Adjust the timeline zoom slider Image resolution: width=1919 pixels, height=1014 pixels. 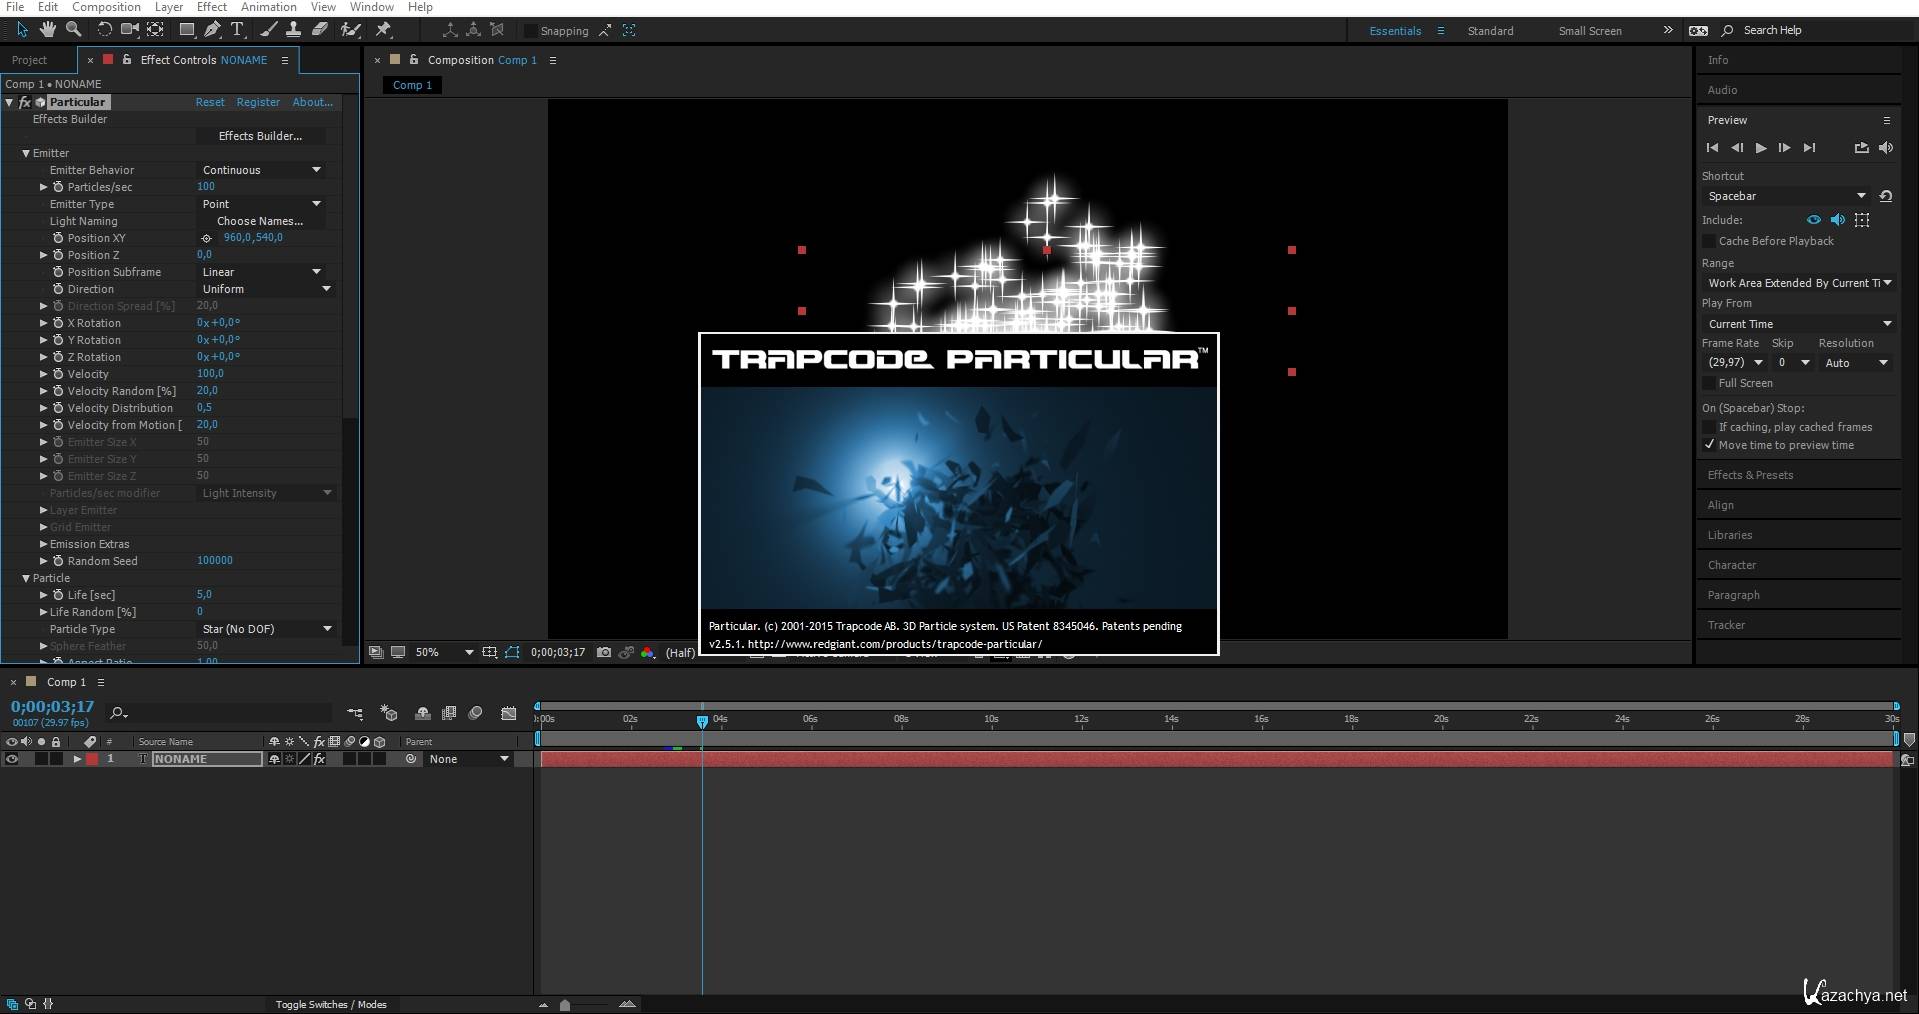coord(565,1005)
